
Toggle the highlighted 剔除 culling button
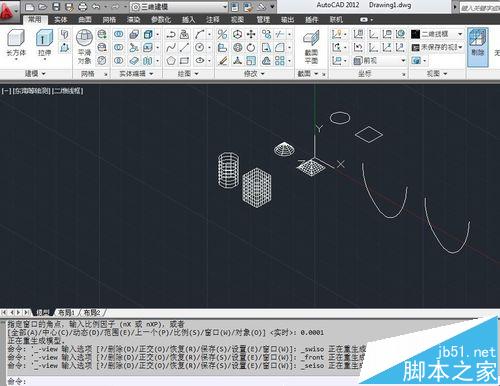point(478,47)
